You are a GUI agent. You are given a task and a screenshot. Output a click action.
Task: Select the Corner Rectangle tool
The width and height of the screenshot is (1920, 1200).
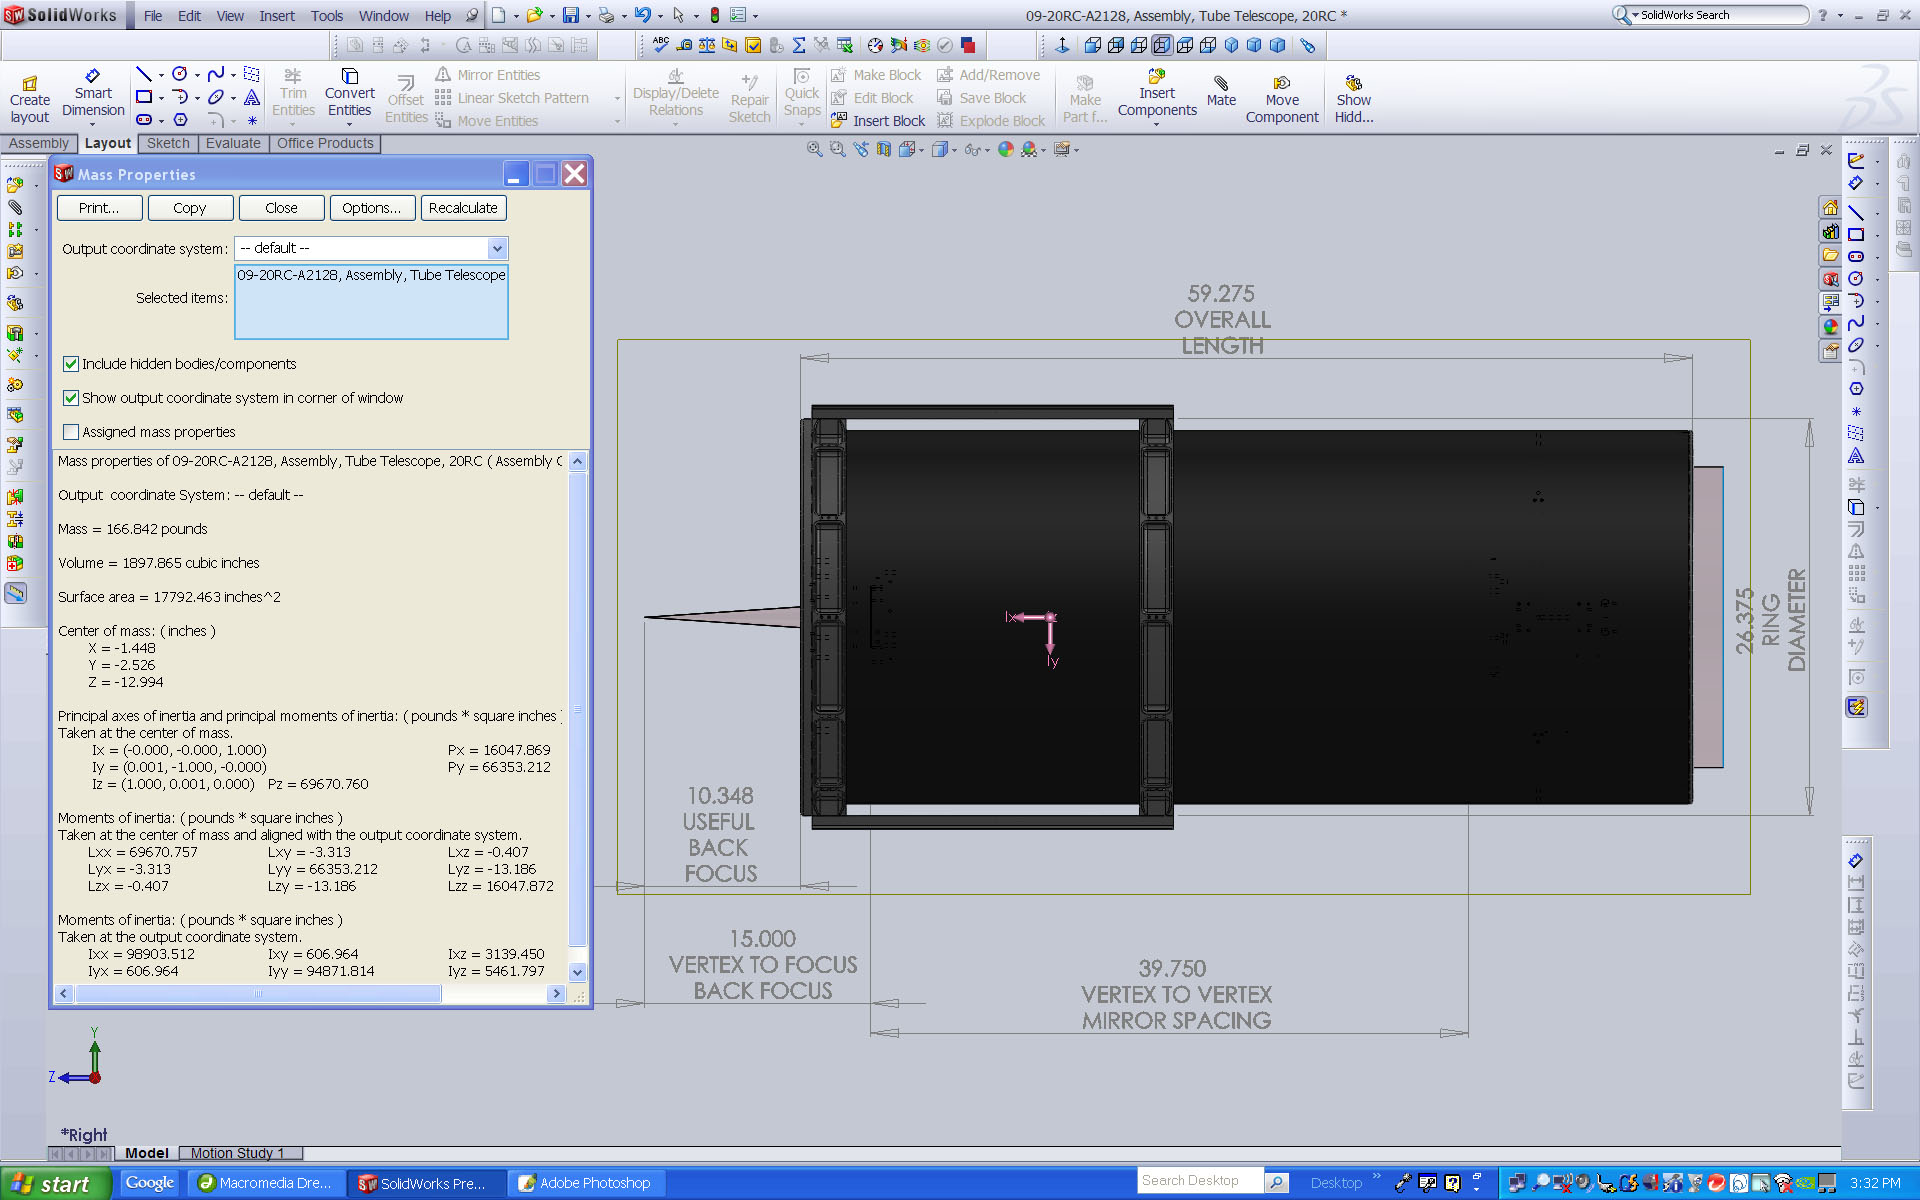click(144, 97)
